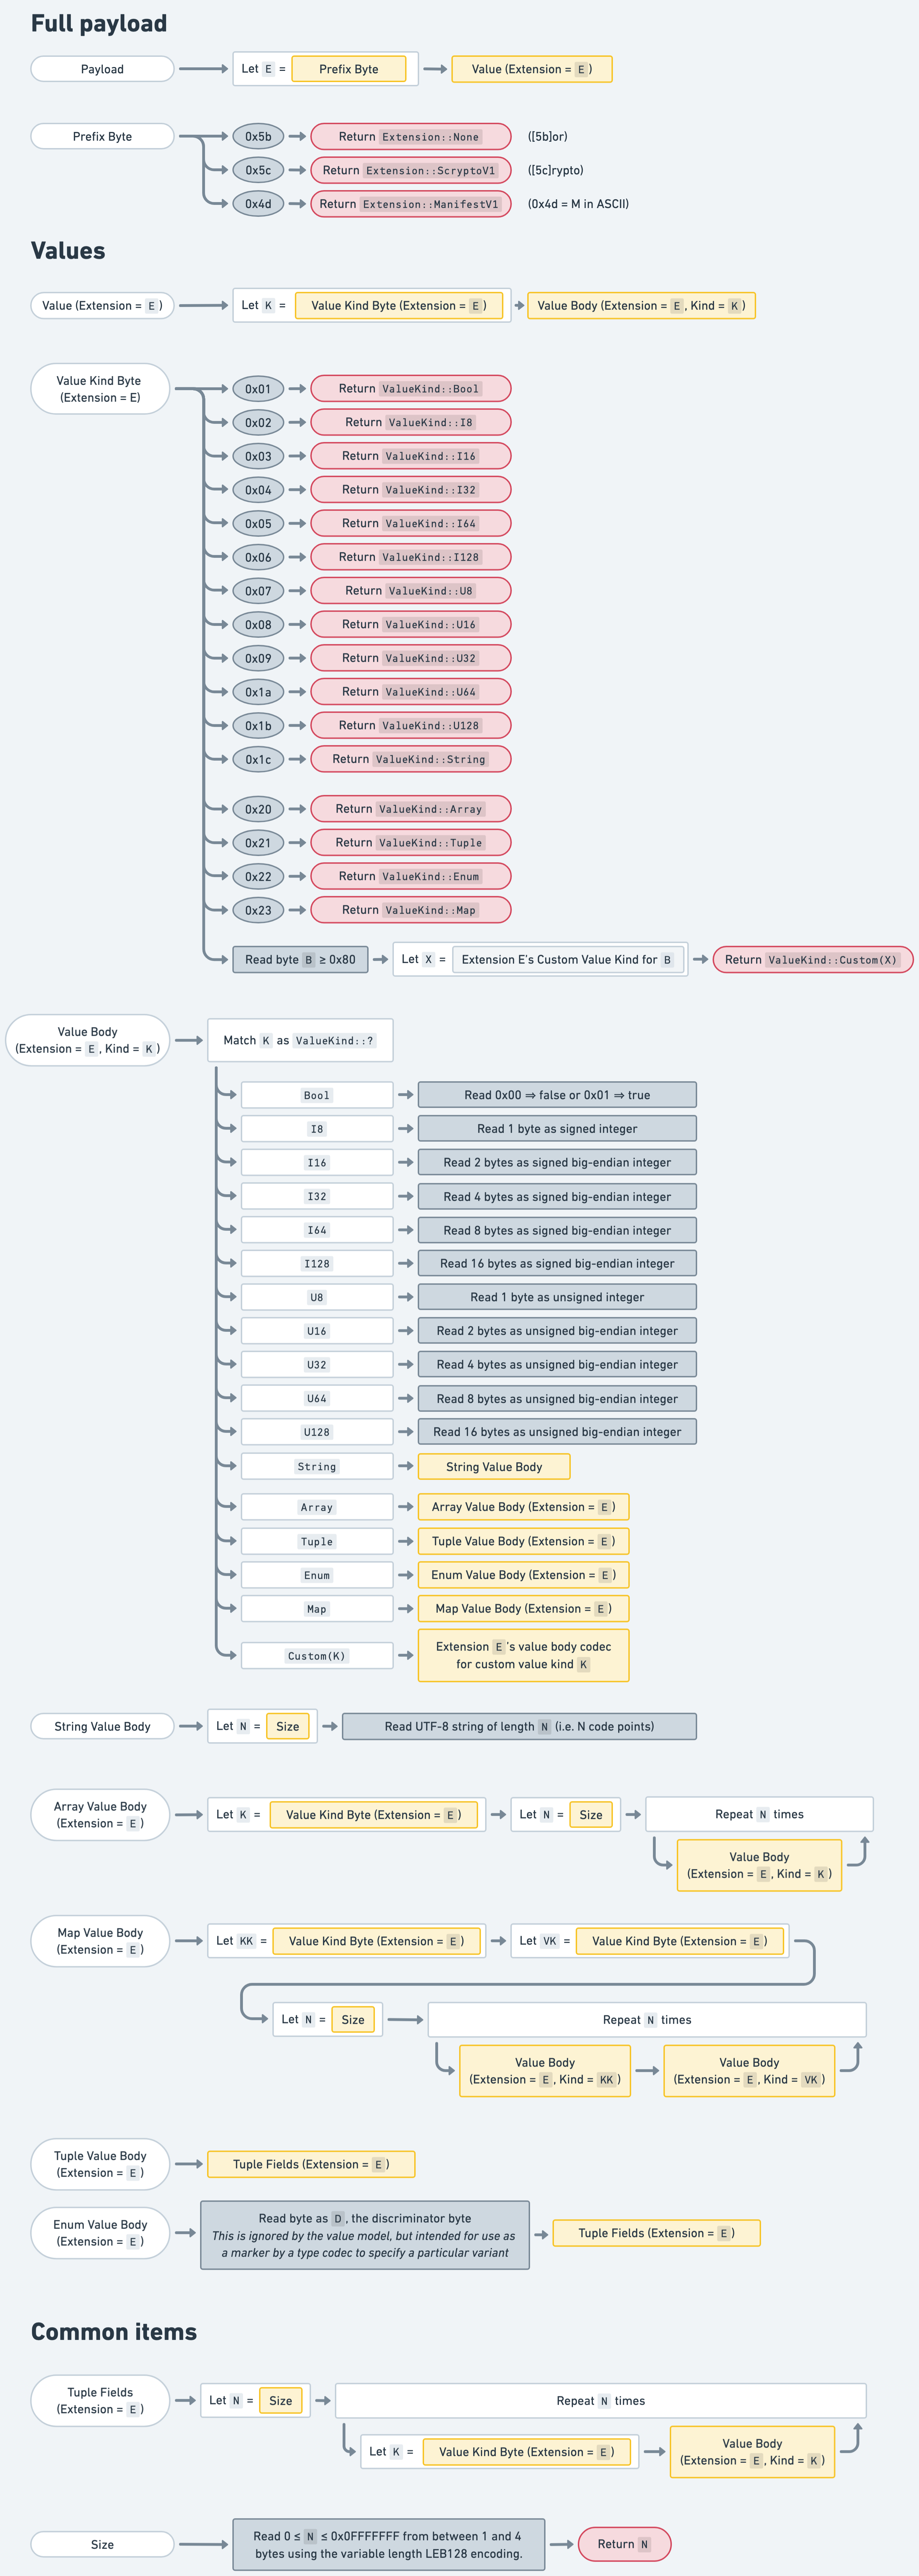Click the 0x5b byte pill
919x2576 pixels.
[258, 136]
